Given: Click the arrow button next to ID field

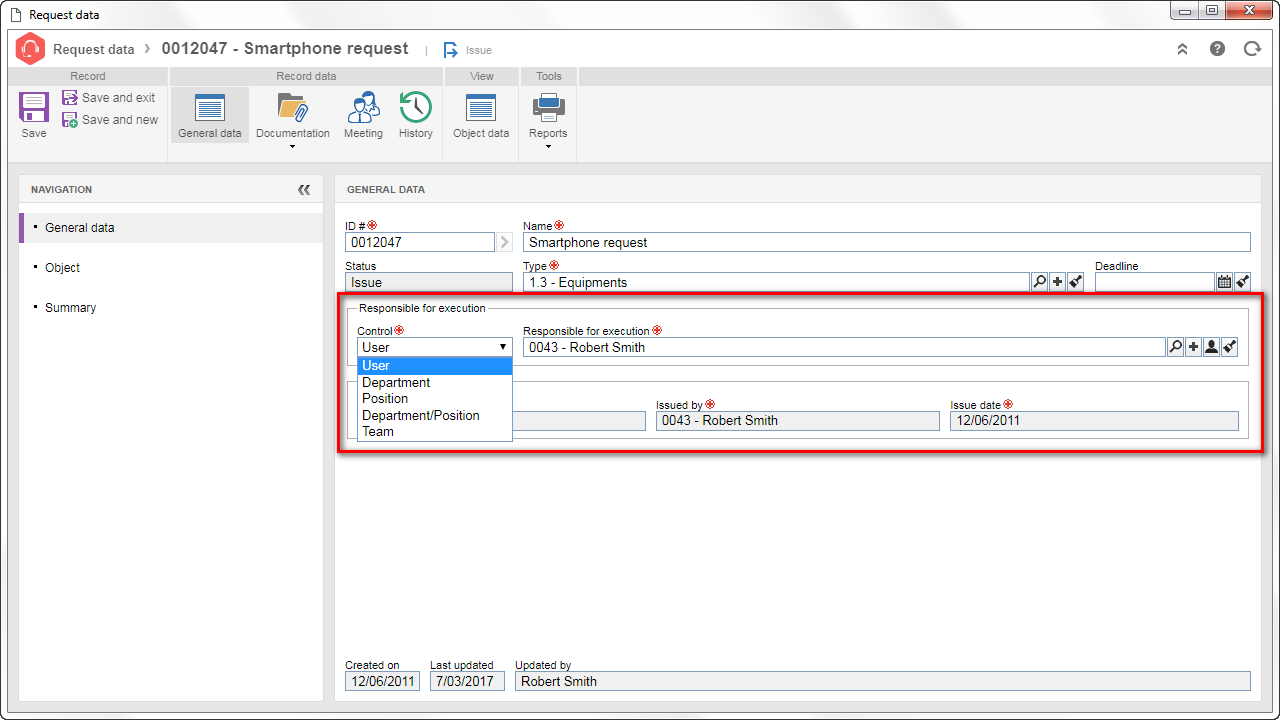Looking at the screenshot, I should (x=505, y=242).
